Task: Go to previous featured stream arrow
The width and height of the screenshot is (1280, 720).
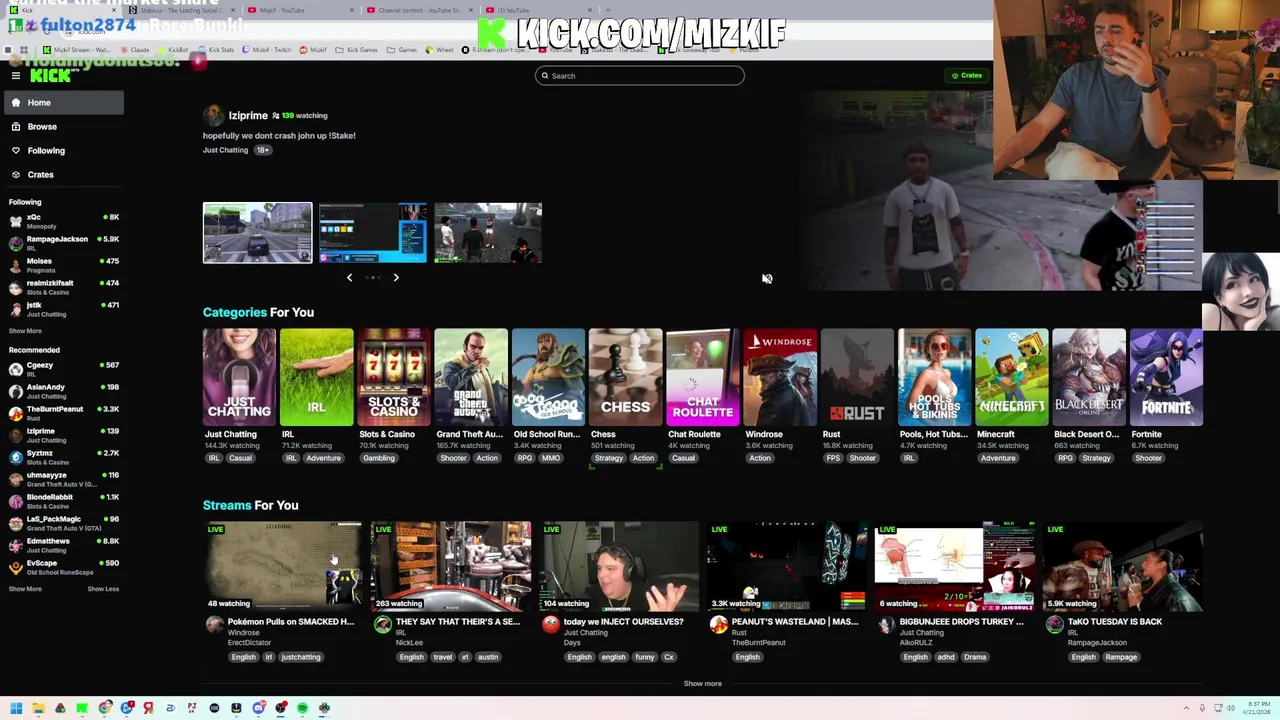Action: pyautogui.click(x=349, y=277)
